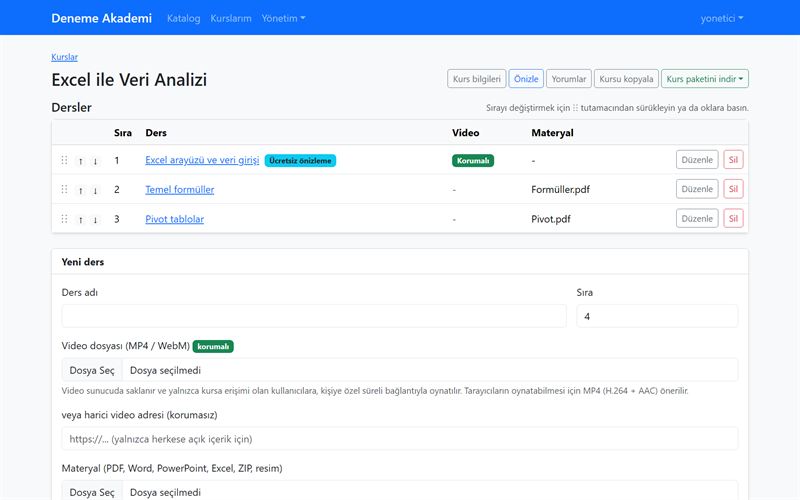Open Excel arayüzü ve veri girişi lesson

tap(202, 160)
